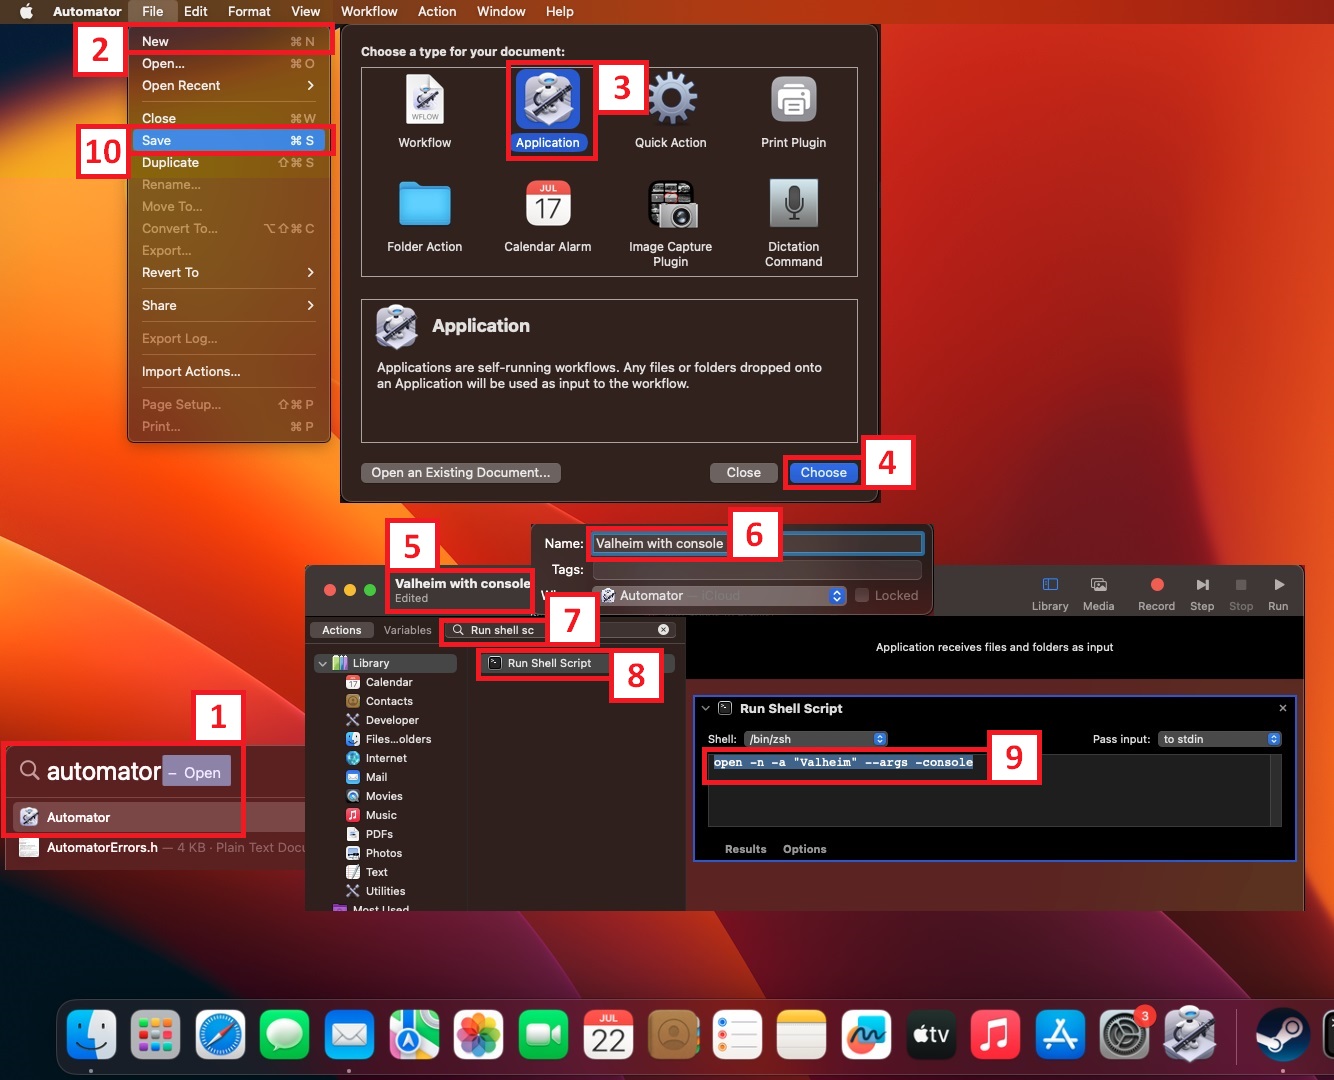Open the Media toolbar icon
The height and width of the screenshot is (1080, 1334).
tap(1098, 585)
